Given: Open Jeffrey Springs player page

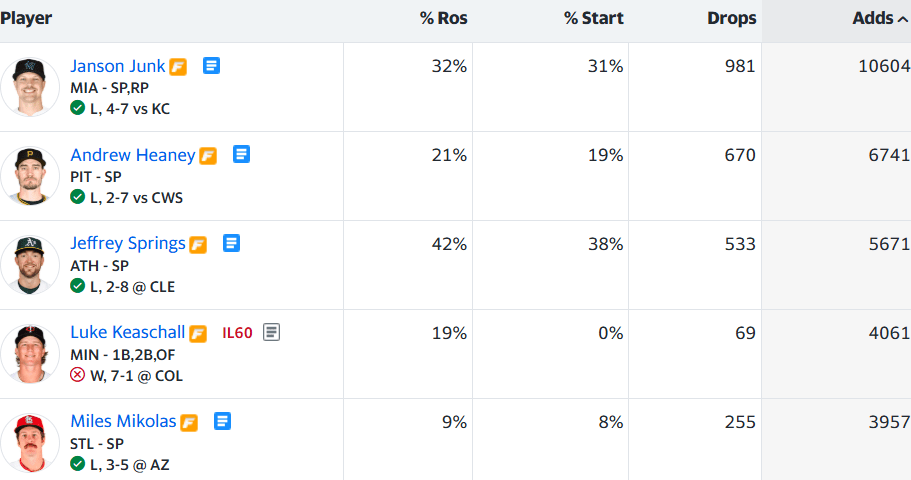Looking at the screenshot, I should pyautogui.click(x=128, y=243).
